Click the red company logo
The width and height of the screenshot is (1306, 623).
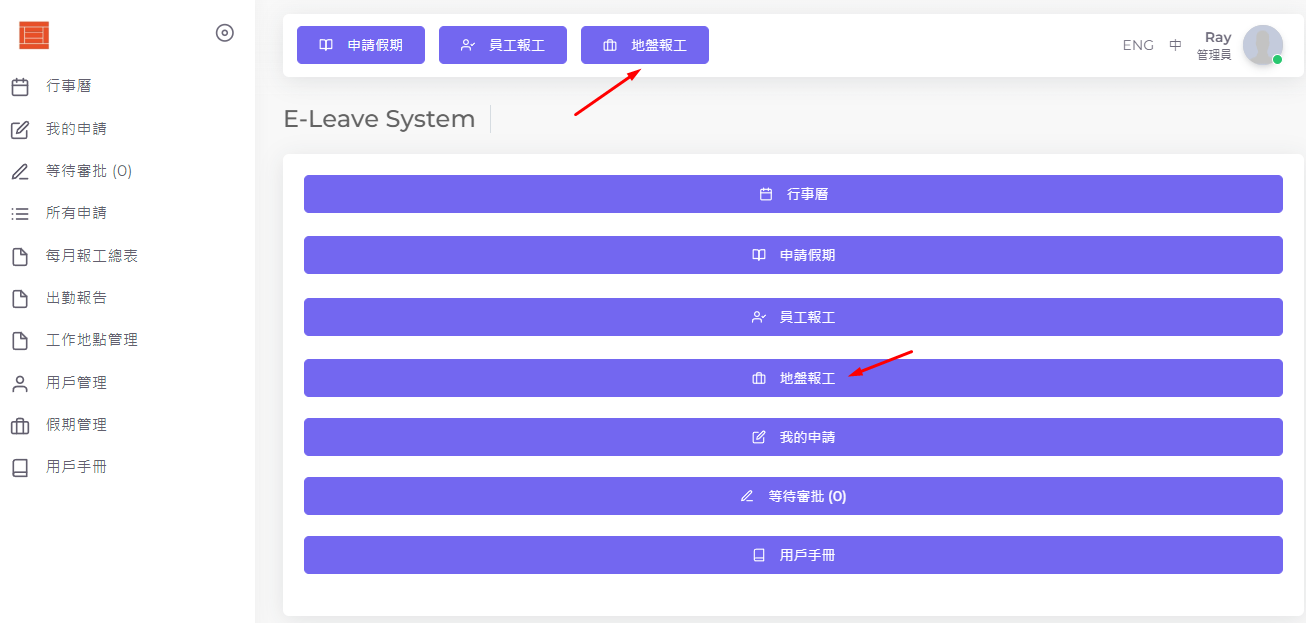pyautogui.click(x=34, y=35)
